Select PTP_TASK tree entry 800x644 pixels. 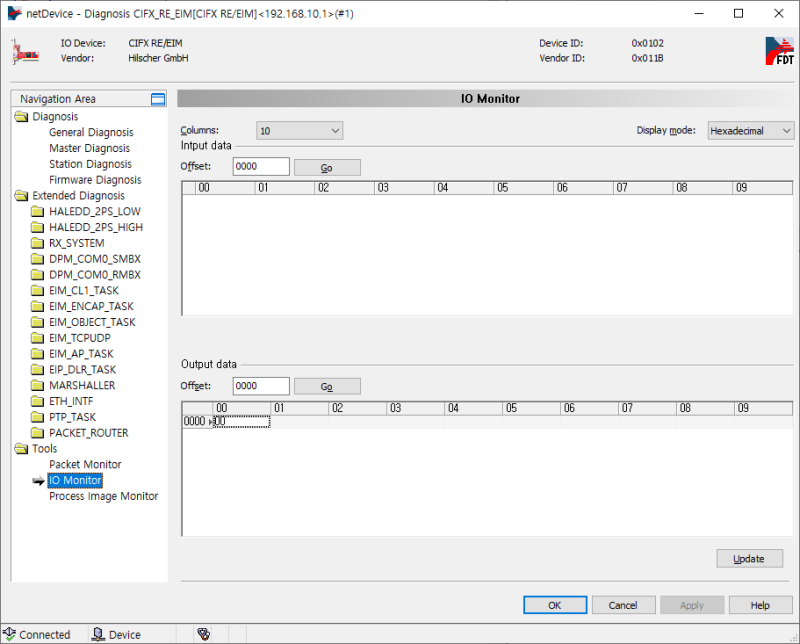coord(72,417)
